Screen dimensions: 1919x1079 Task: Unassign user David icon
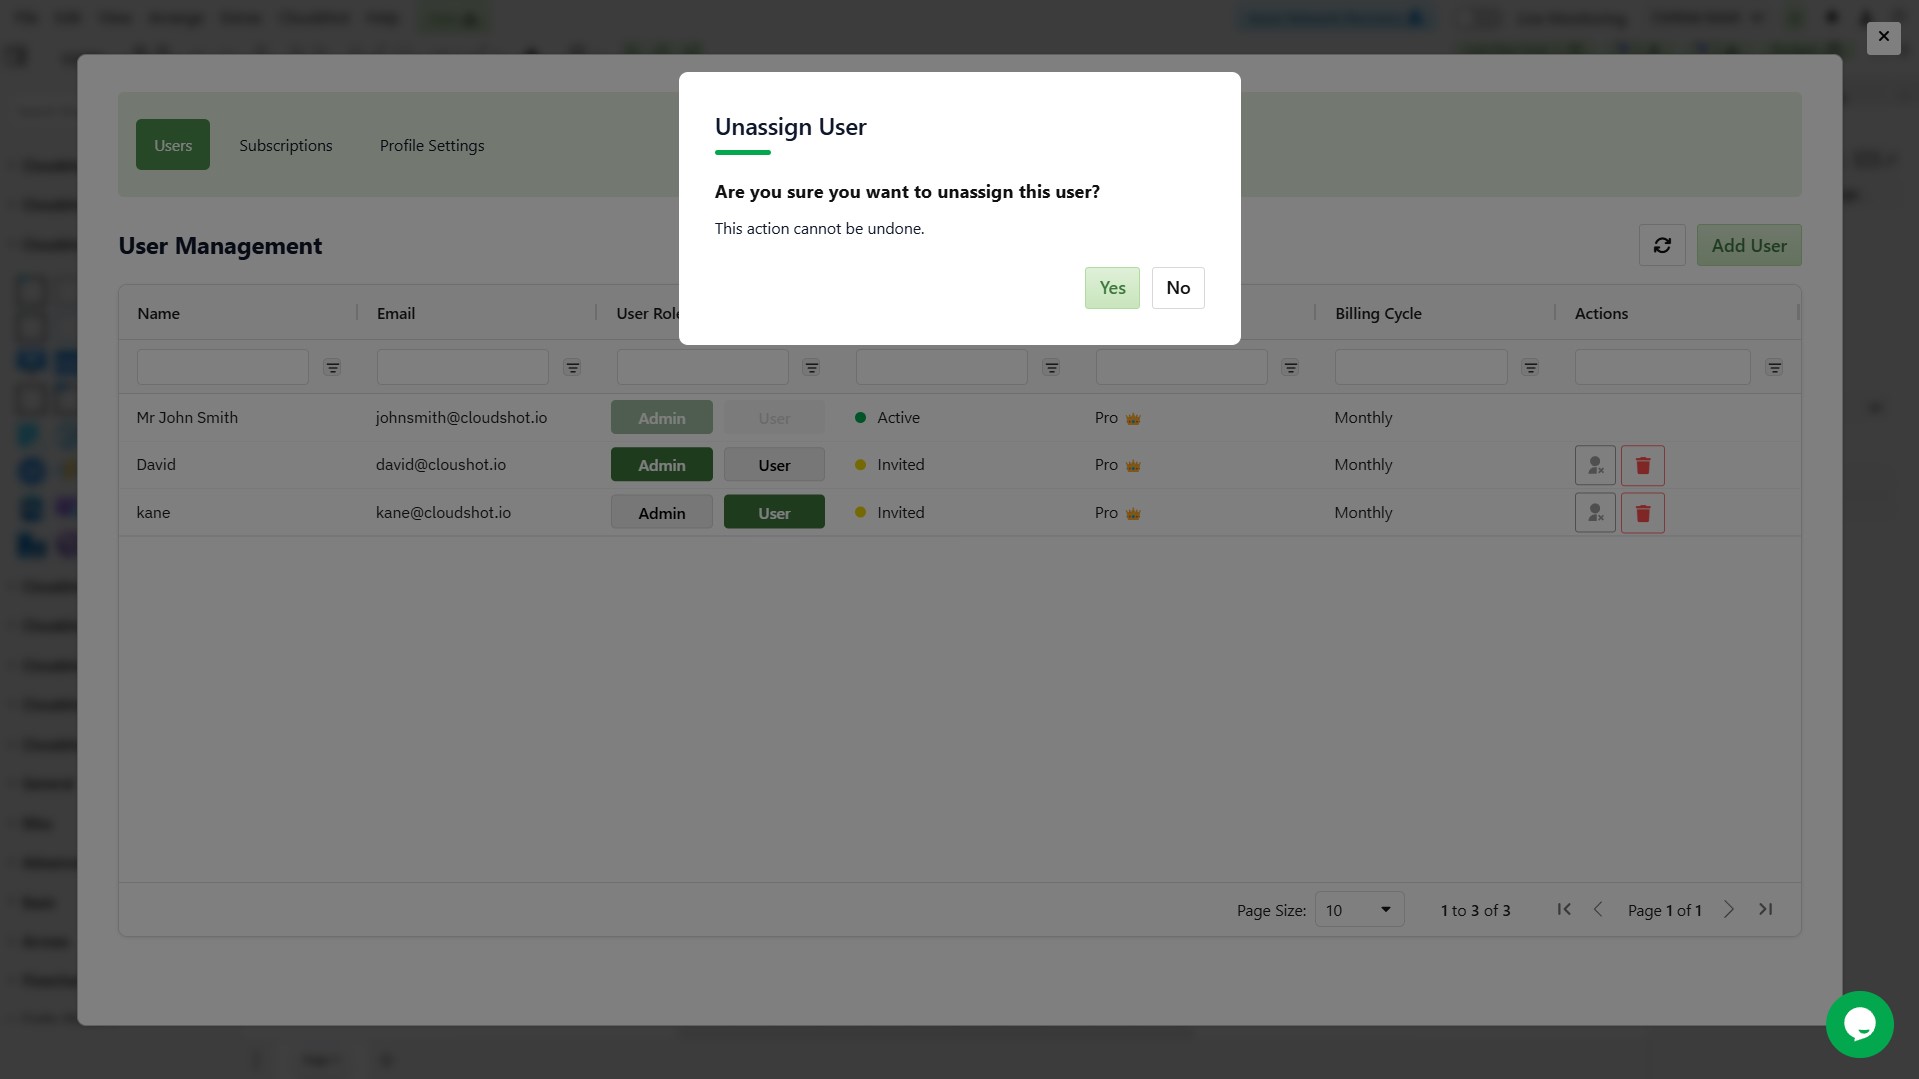click(x=1595, y=465)
